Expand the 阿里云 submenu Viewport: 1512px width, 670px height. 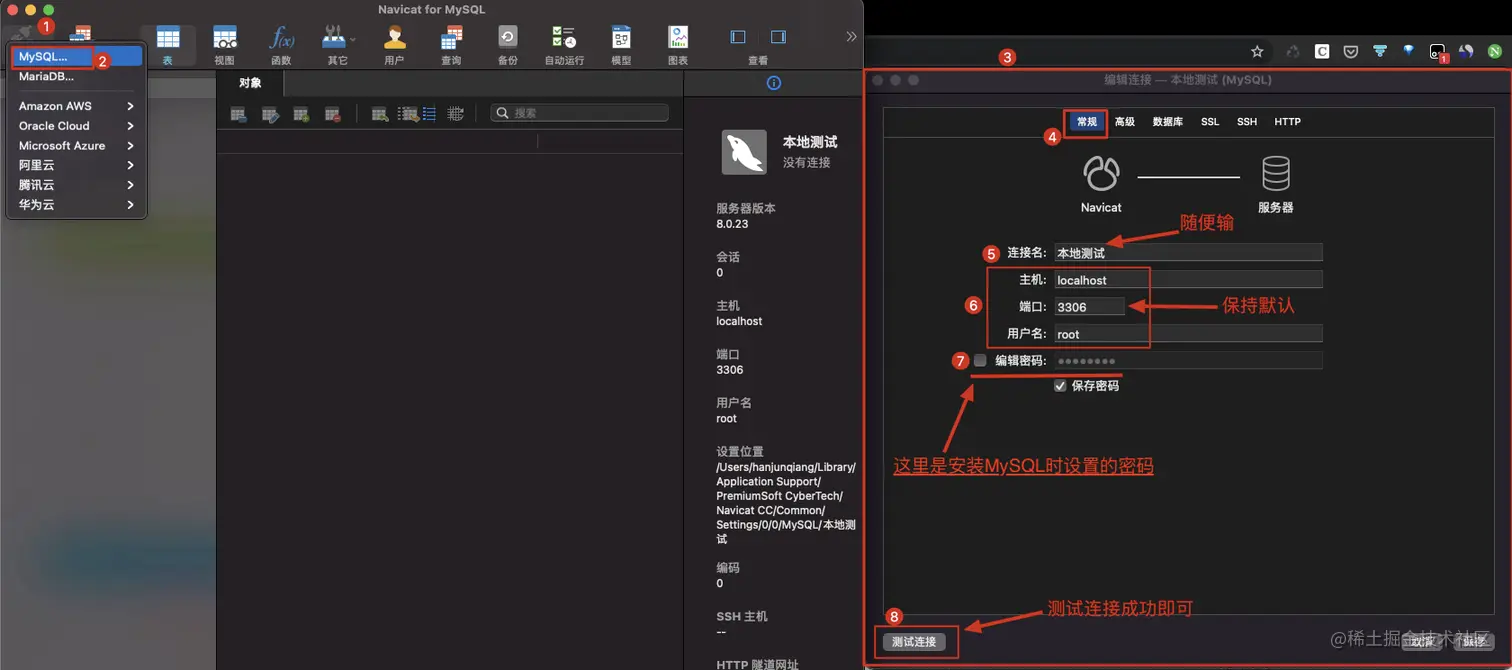[x=78, y=165]
